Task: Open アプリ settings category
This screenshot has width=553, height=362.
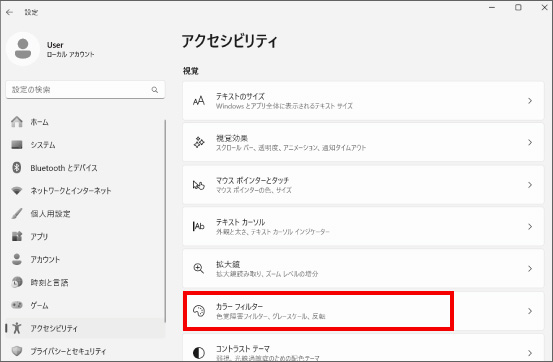Action: (85, 236)
